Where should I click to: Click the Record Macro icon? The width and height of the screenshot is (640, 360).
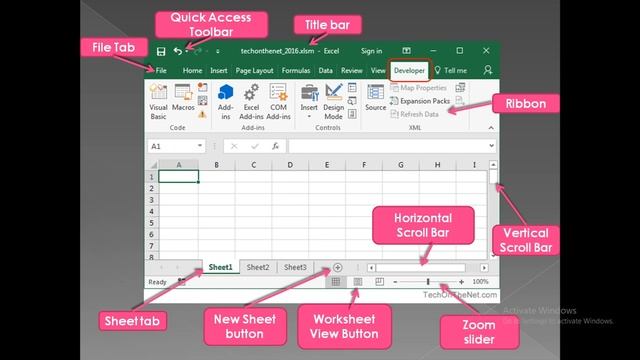(202, 87)
